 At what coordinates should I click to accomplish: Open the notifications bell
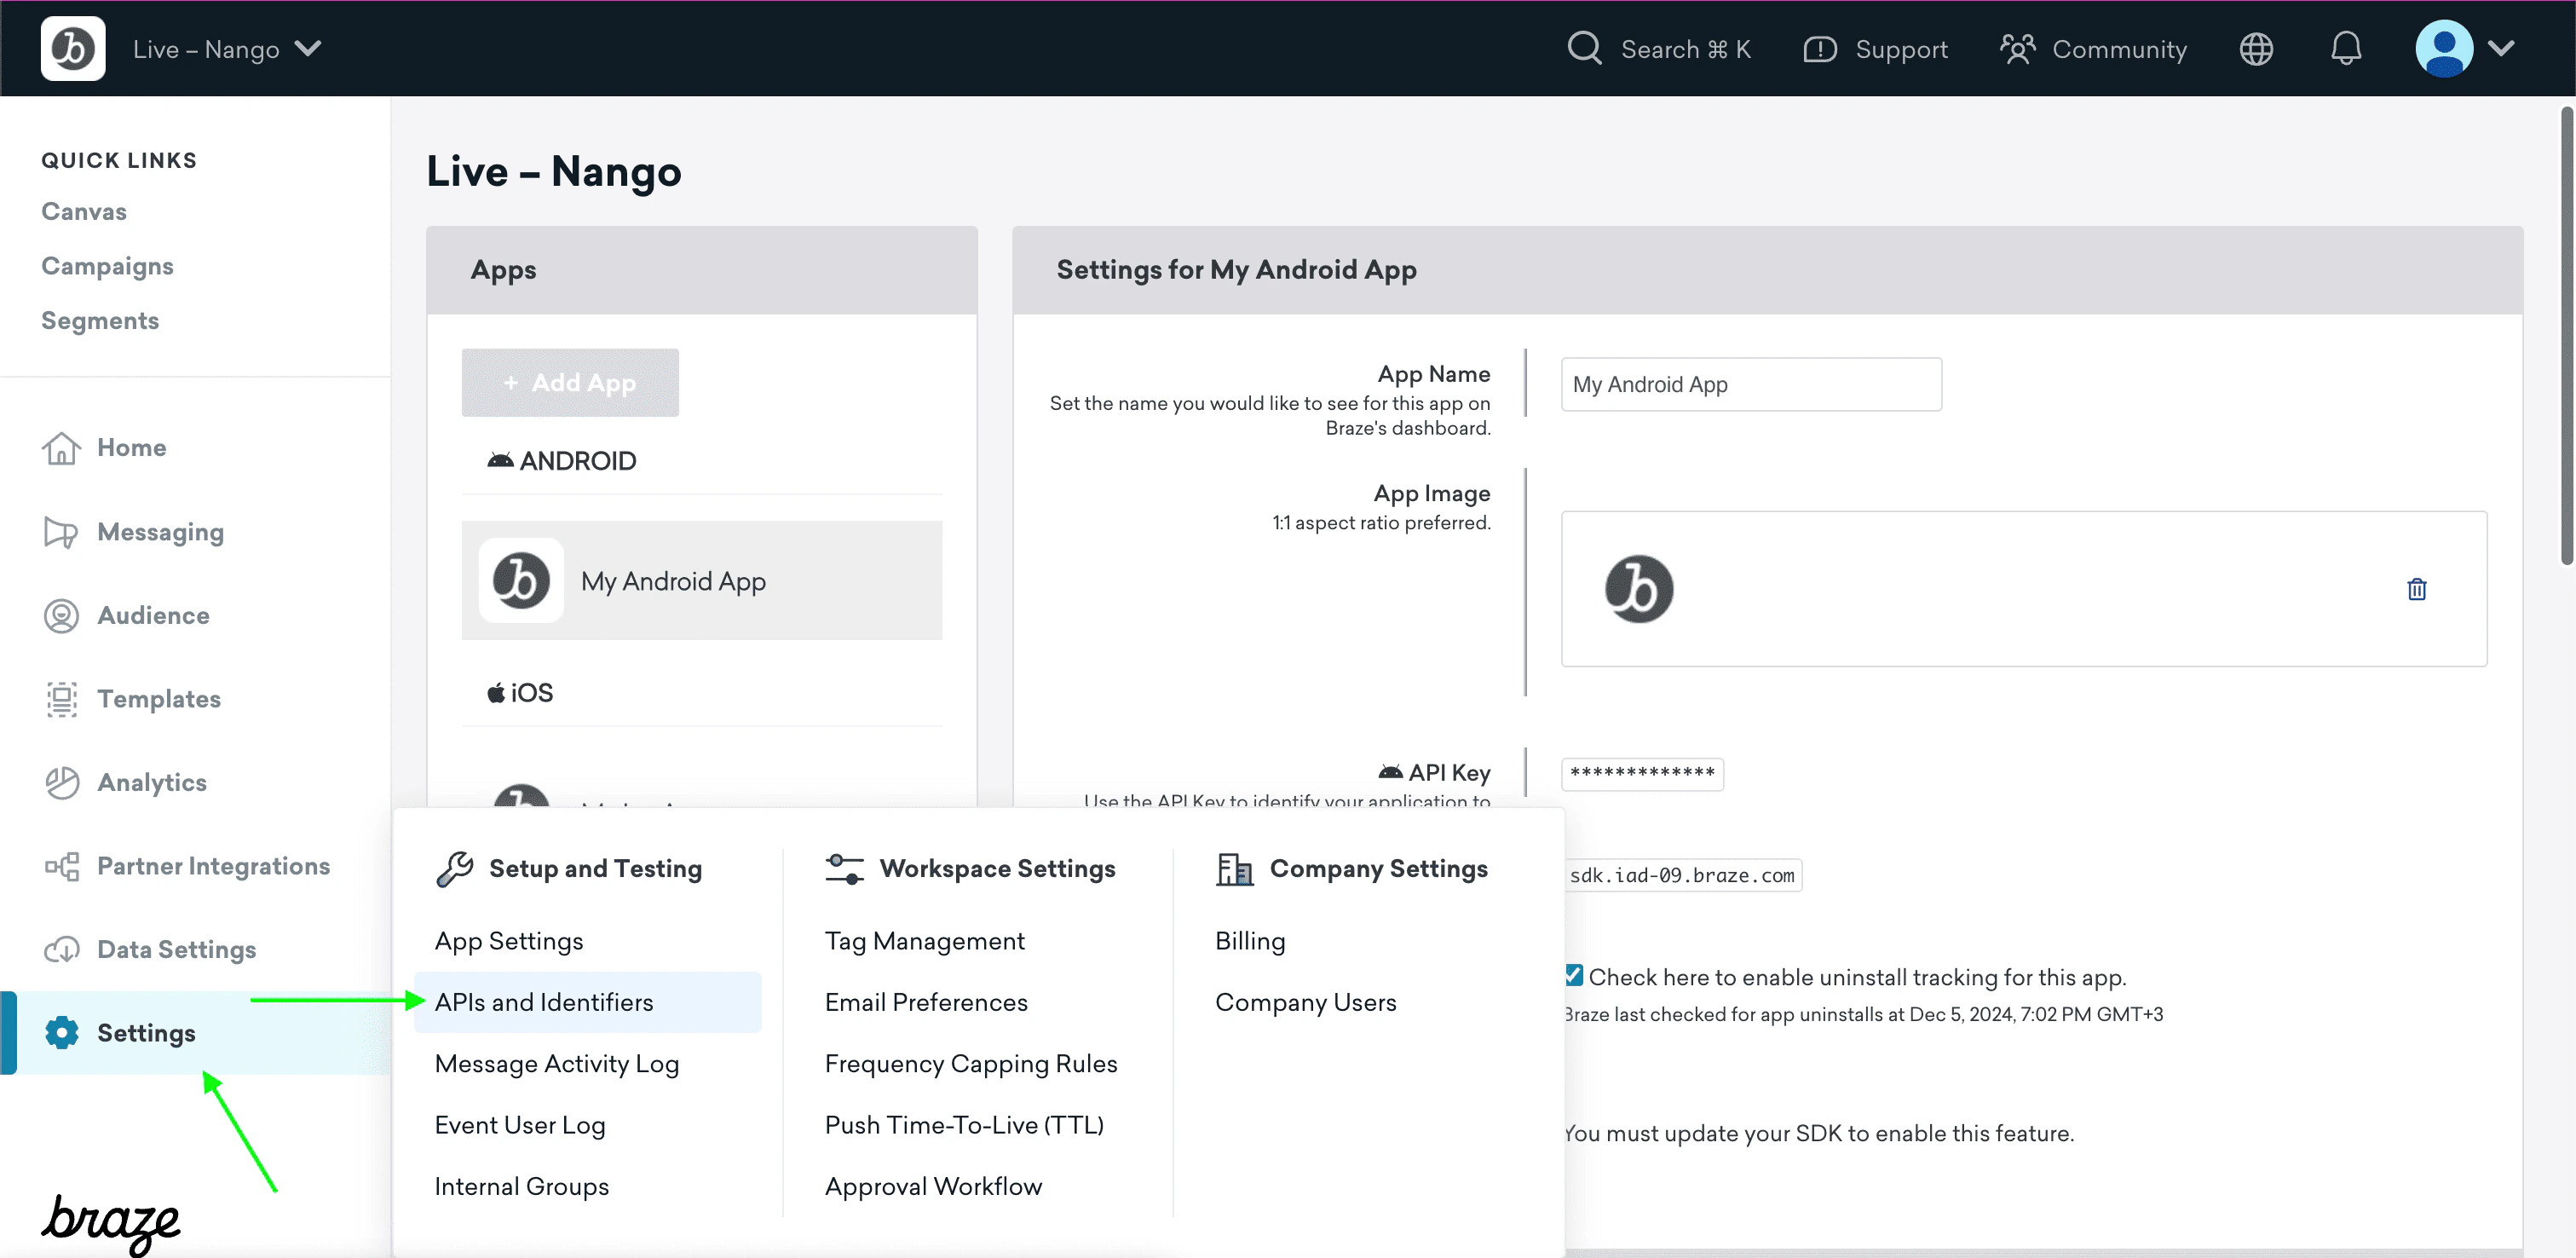(x=2345, y=48)
